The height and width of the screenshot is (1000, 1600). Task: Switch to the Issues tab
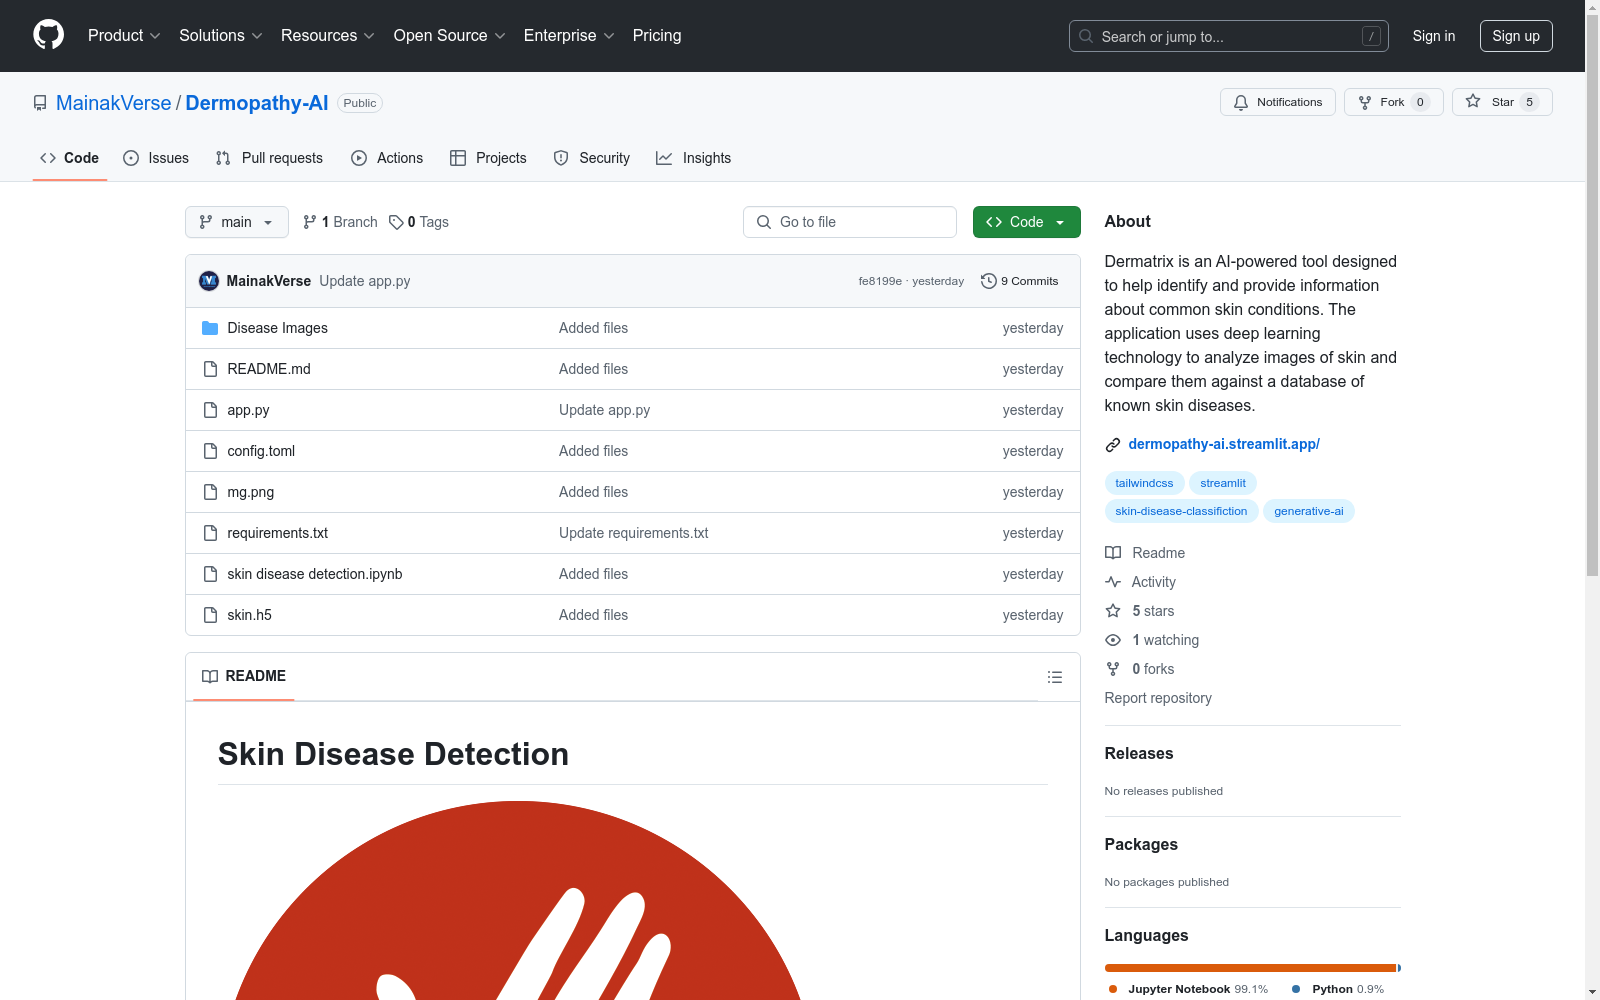click(x=156, y=158)
